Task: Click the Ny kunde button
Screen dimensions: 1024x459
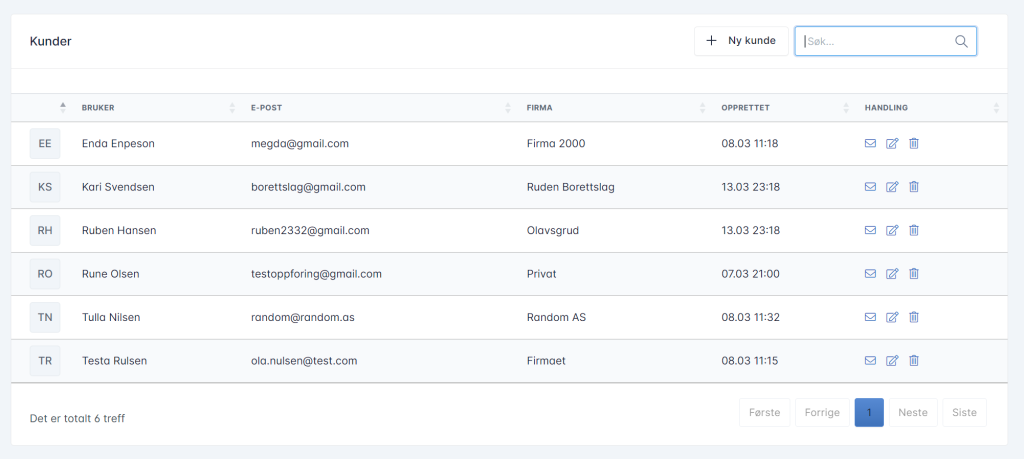Action: (x=741, y=41)
